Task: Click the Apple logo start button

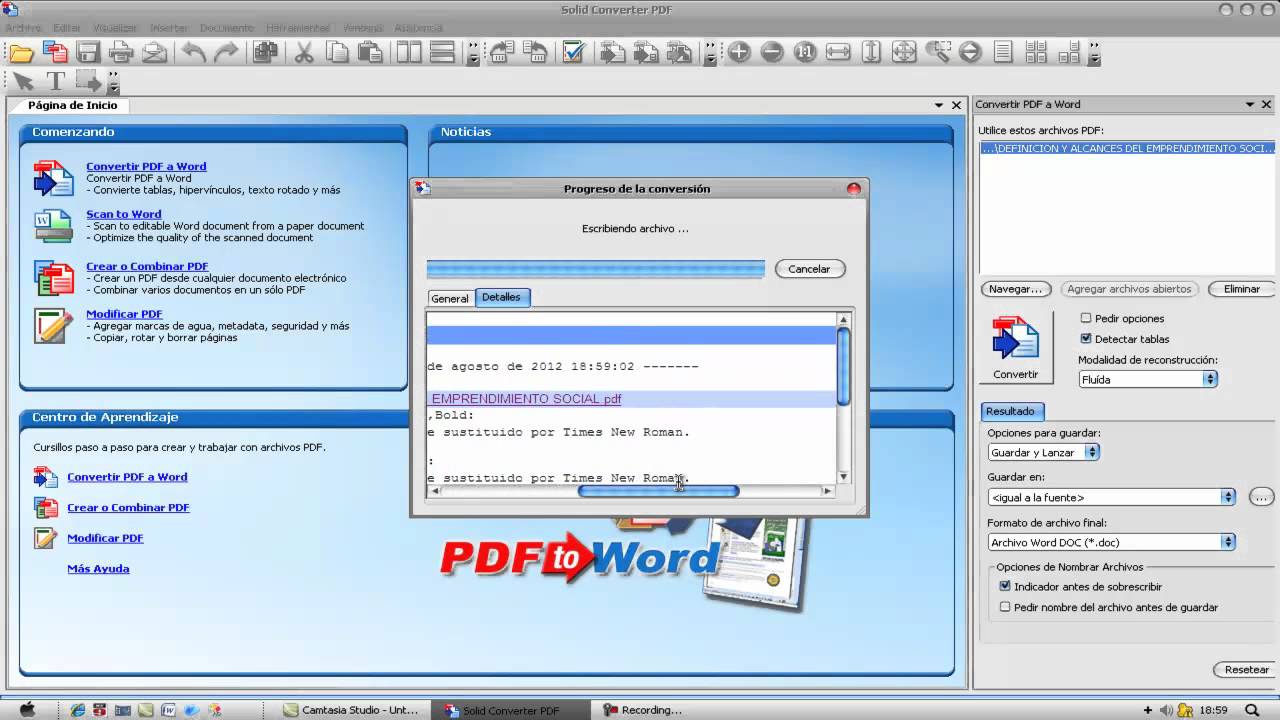Action: coord(27,710)
